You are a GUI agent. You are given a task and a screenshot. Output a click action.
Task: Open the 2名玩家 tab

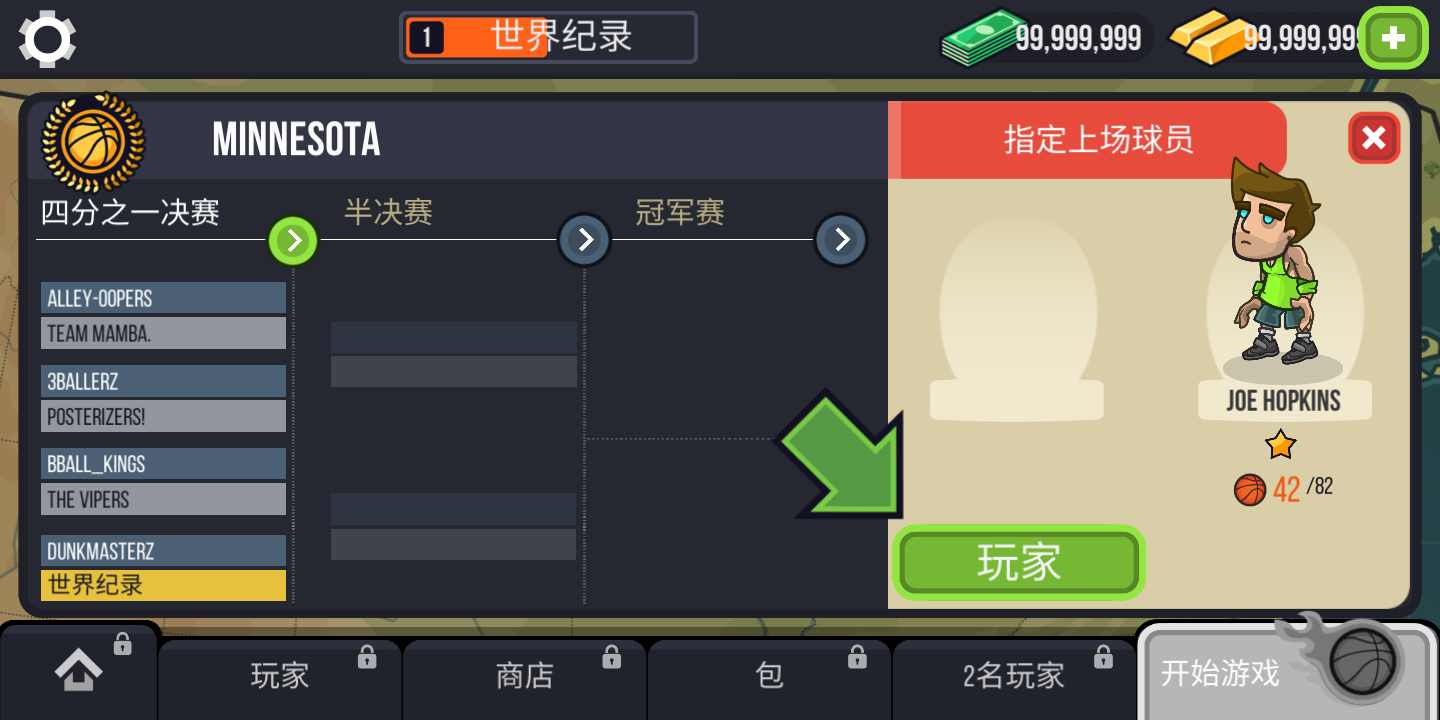(x=1014, y=676)
